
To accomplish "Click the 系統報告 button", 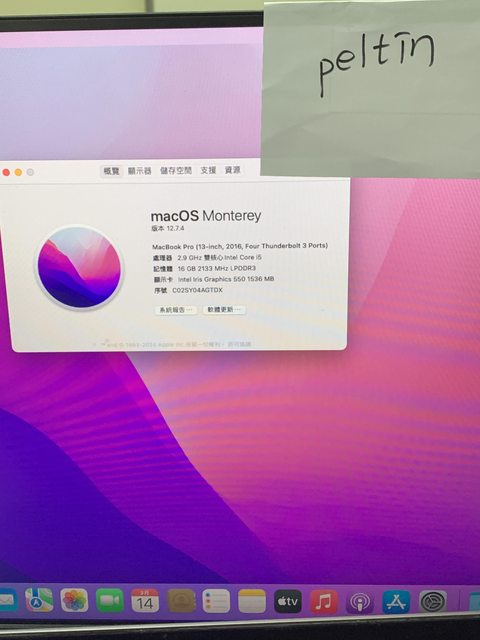I will pos(176,310).
